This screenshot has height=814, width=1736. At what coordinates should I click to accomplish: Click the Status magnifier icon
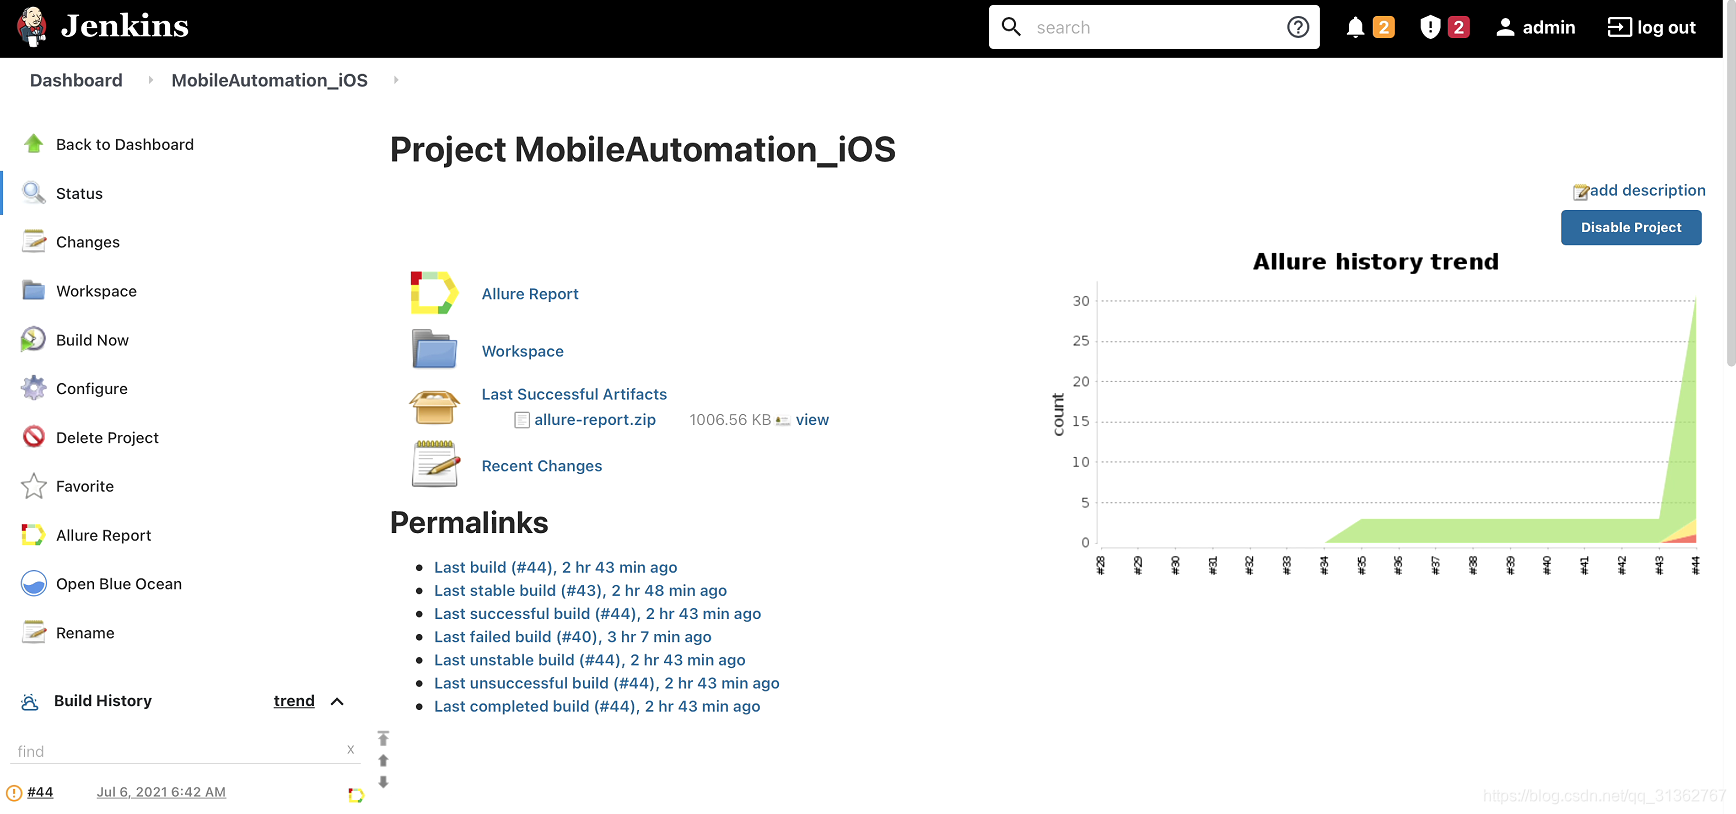34,193
